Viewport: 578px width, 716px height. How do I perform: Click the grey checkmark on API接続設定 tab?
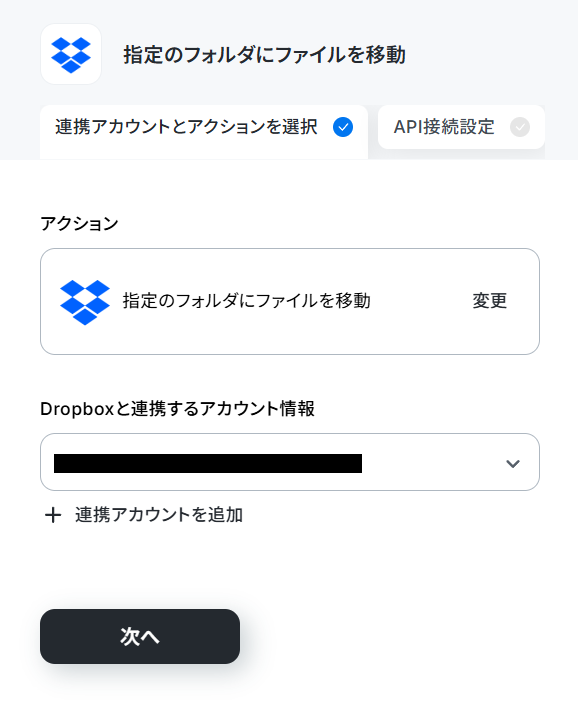[x=520, y=127]
